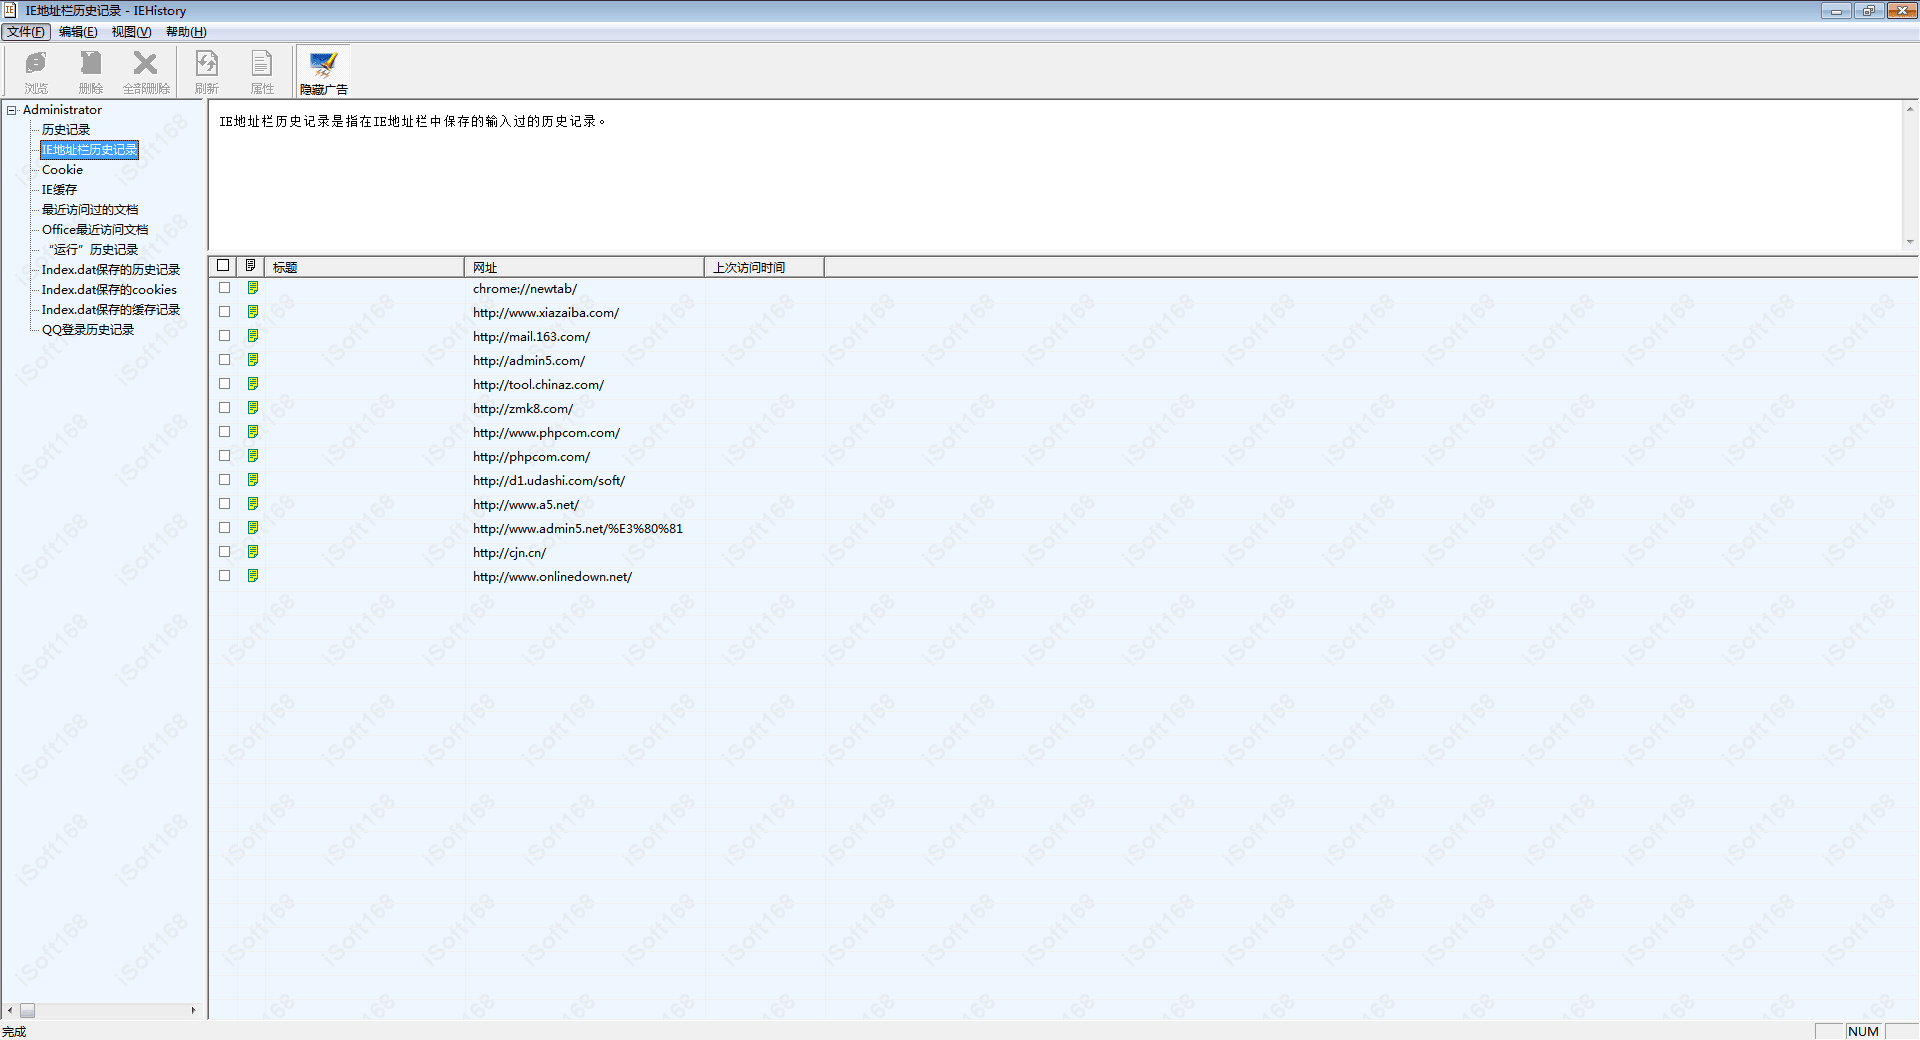
Task: Check the box for http://tool.chinaz.com/
Action: point(224,384)
